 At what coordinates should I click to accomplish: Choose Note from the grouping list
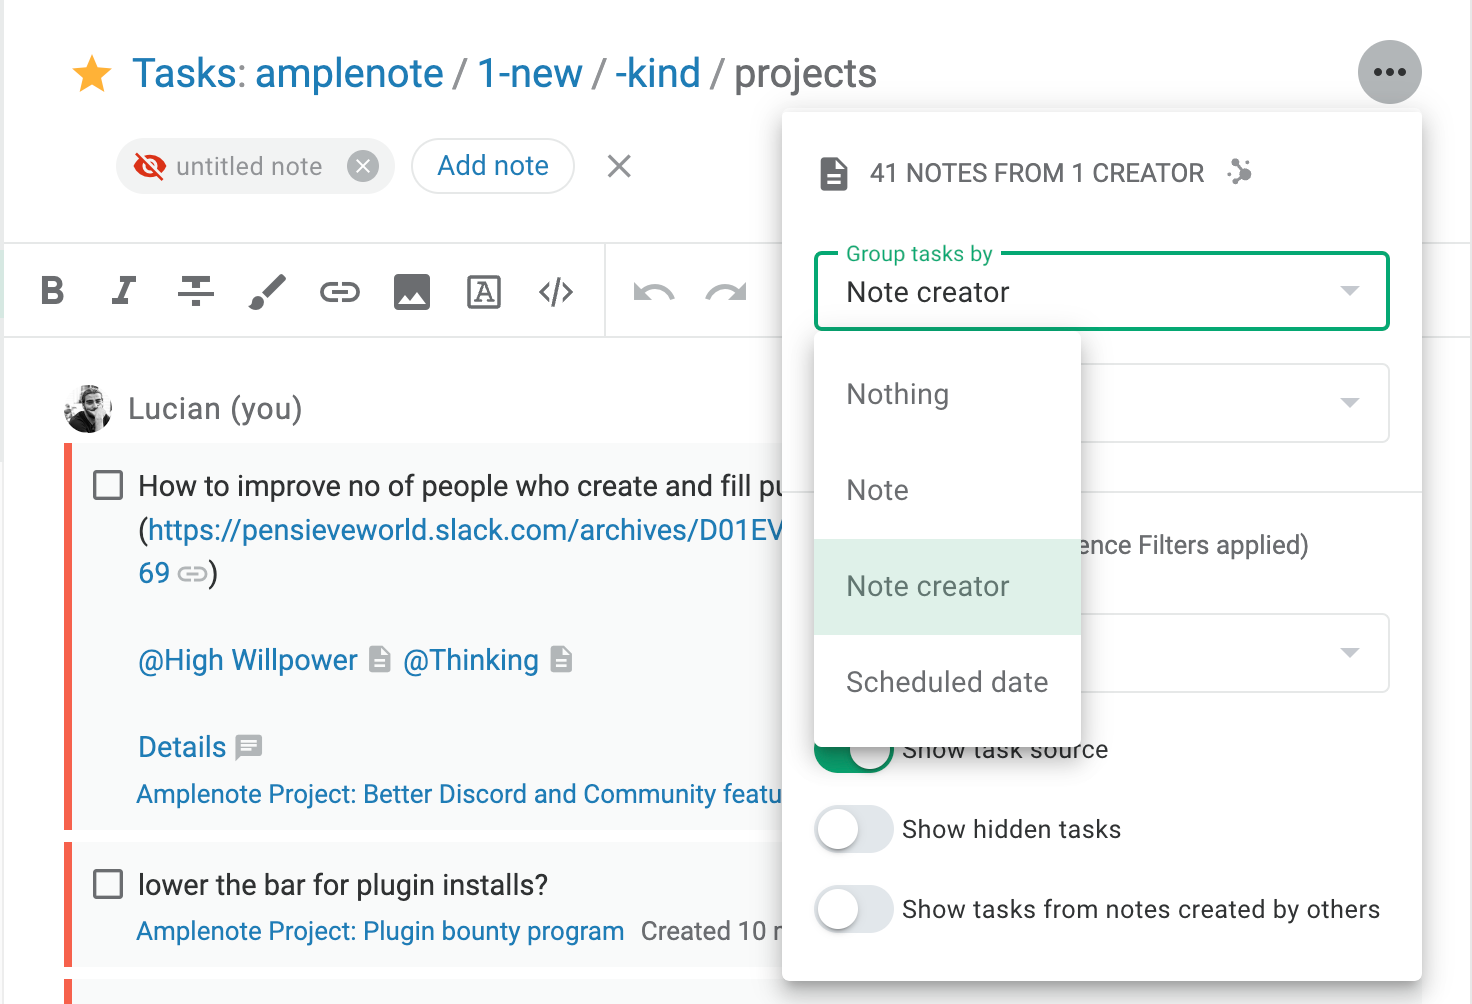tap(948, 490)
